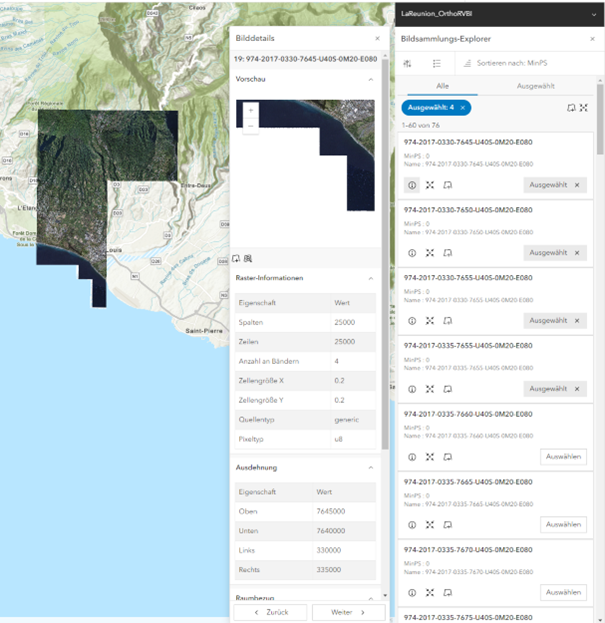Image resolution: width=605 pixels, height=623 pixels.
Task: Deselect image 974-2017-0330-7645 via Ausgewählt button
Action: tap(555, 185)
